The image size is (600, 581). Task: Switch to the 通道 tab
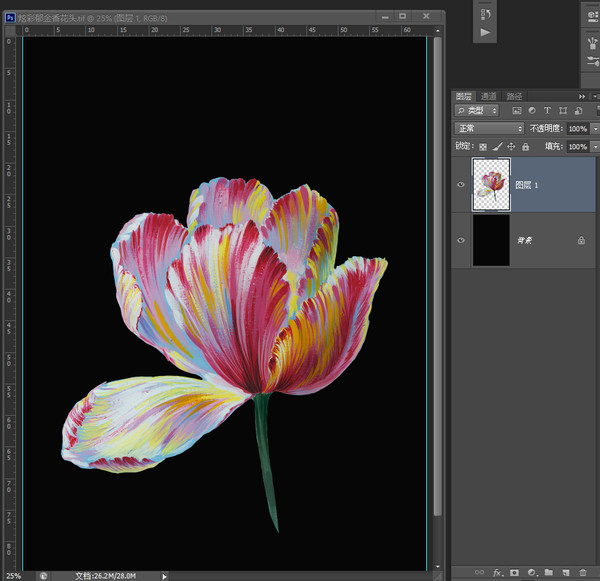(488, 96)
